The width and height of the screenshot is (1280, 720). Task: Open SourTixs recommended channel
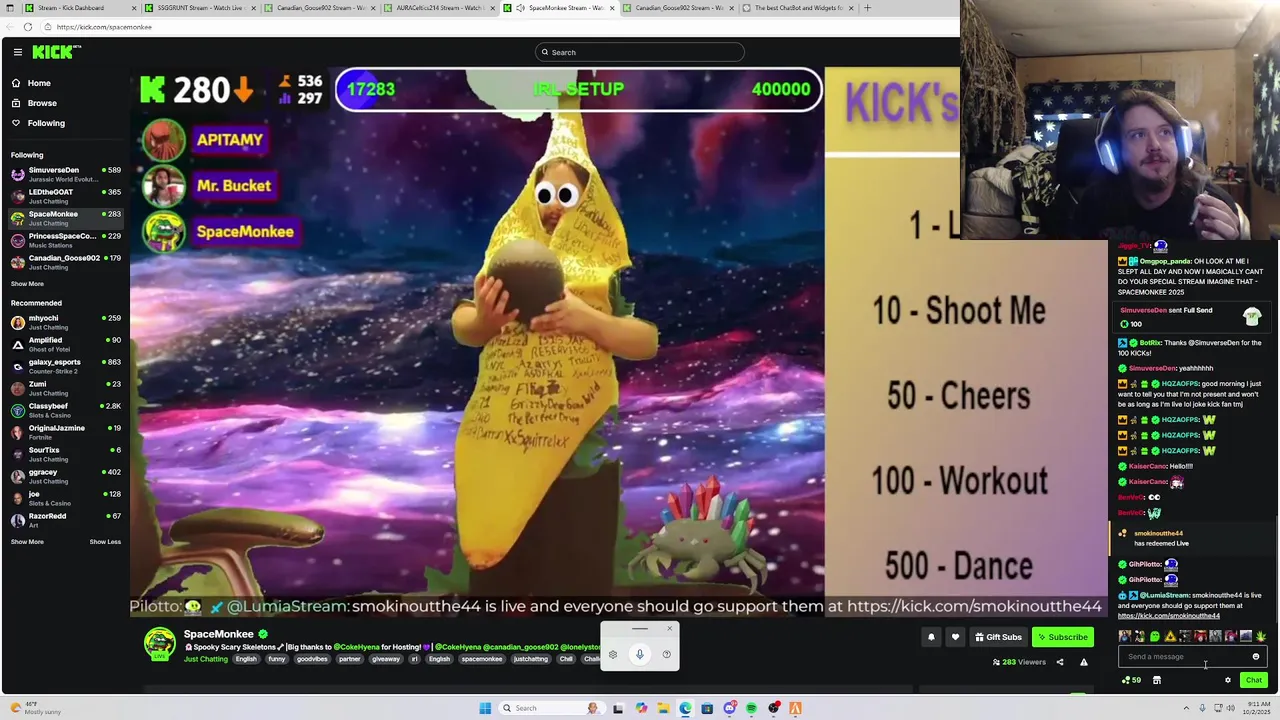65,454
